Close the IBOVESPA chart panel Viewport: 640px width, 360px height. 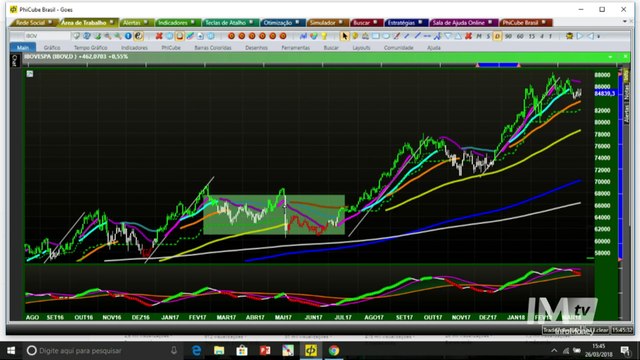[625, 57]
